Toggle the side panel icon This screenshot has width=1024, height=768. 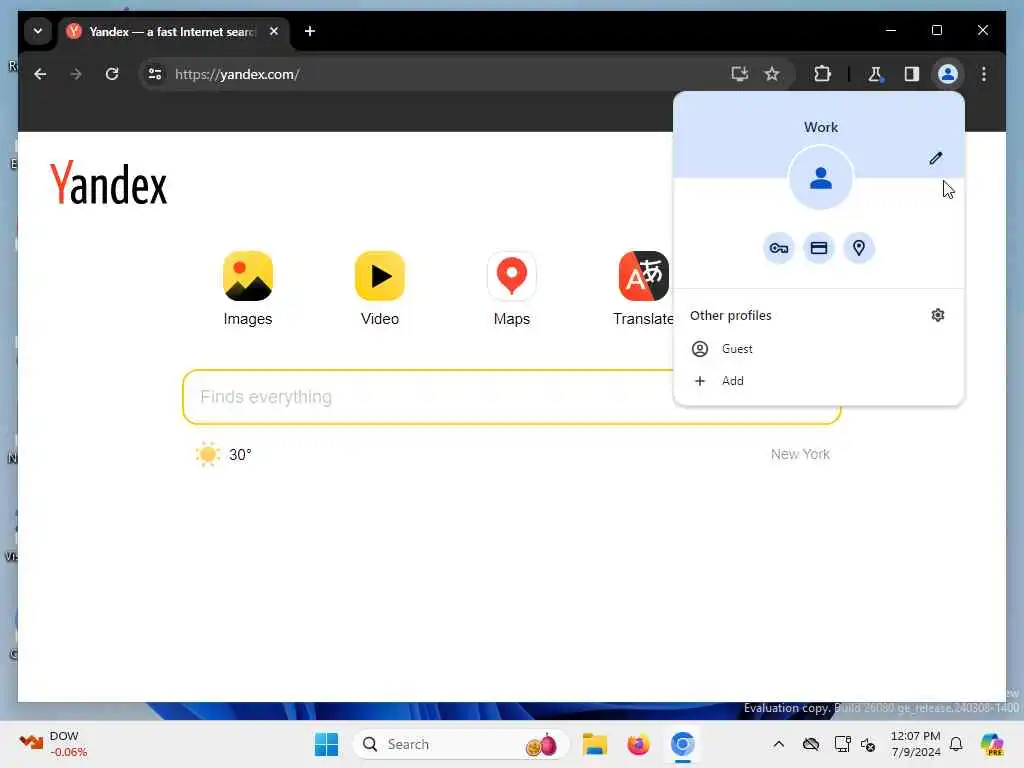coord(912,74)
